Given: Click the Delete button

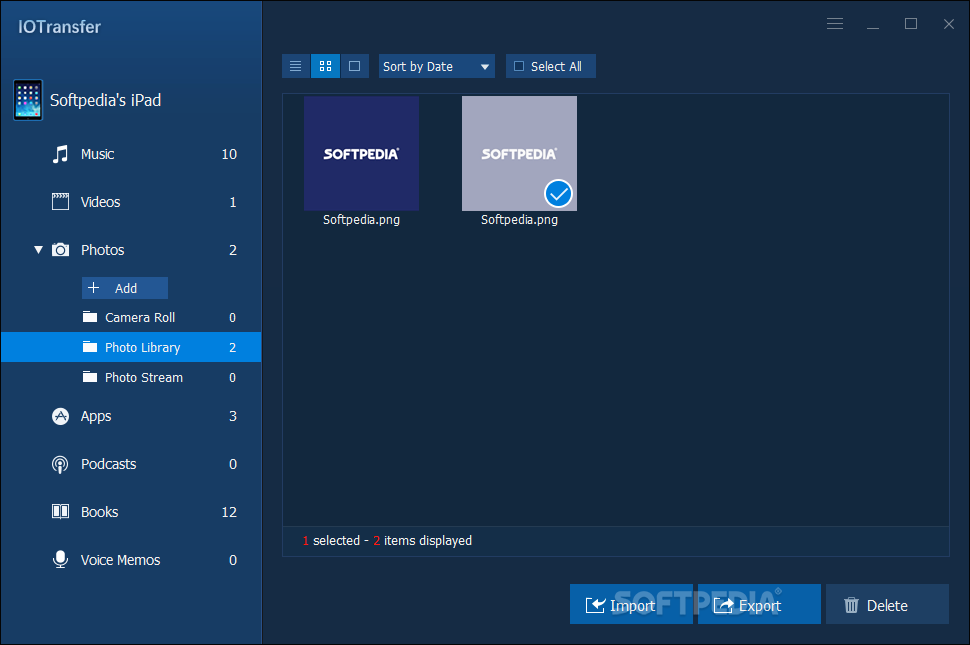Looking at the screenshot, I should point(887,604).
